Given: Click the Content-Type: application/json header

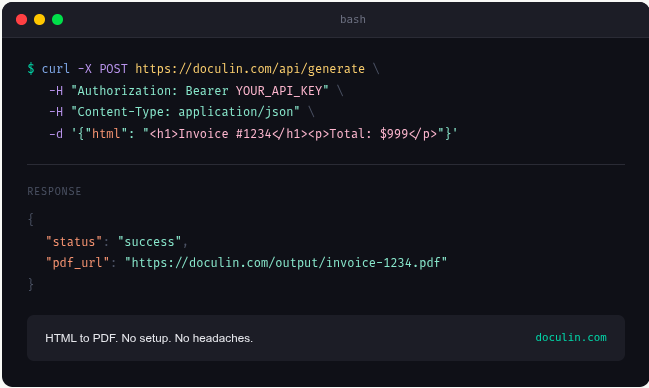Looking at the screenshot, I should pyautogui.click(x=185, y=112).
